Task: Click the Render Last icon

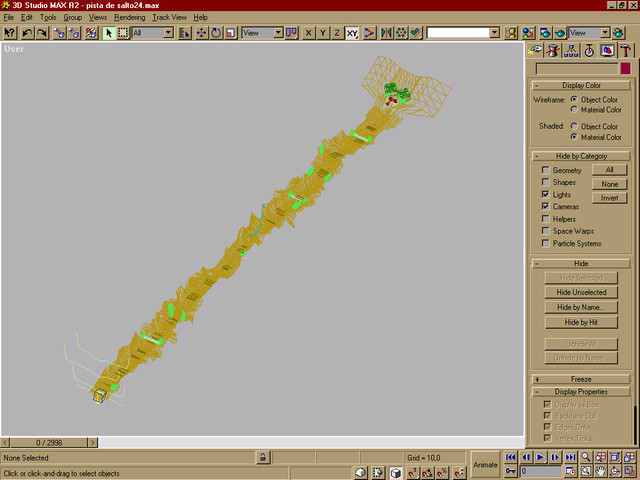Action: coord(618,33)
